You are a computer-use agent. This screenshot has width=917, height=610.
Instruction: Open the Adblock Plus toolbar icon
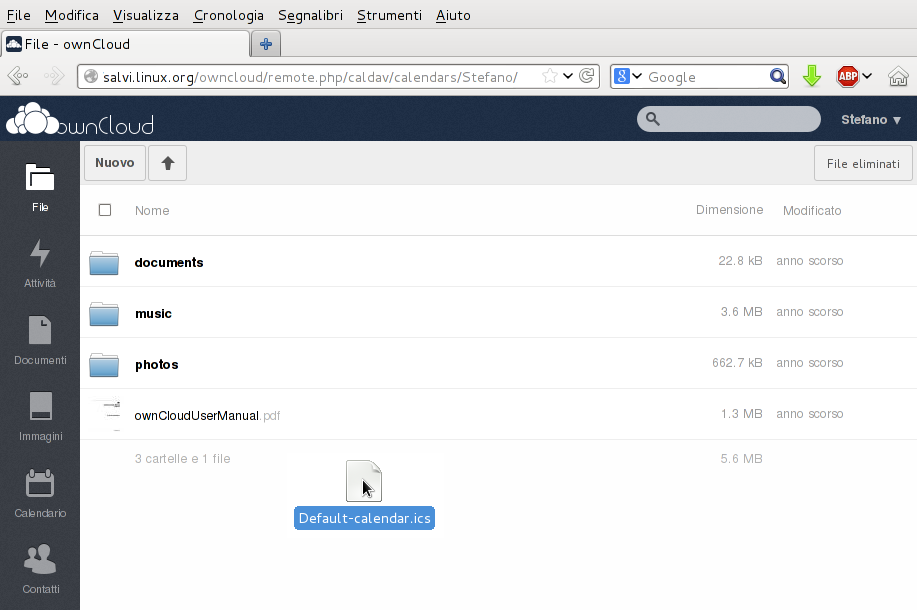(x=847, y=76)
